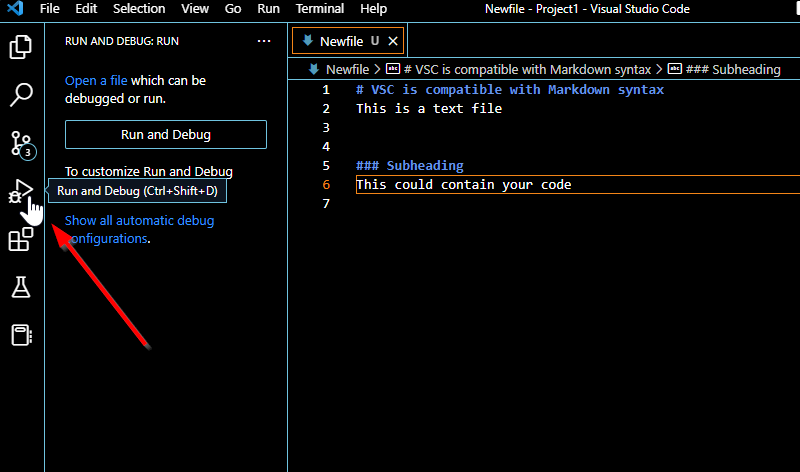Open the Selection menu
This screenshot has width=800, height=472.
click(139, 9)
